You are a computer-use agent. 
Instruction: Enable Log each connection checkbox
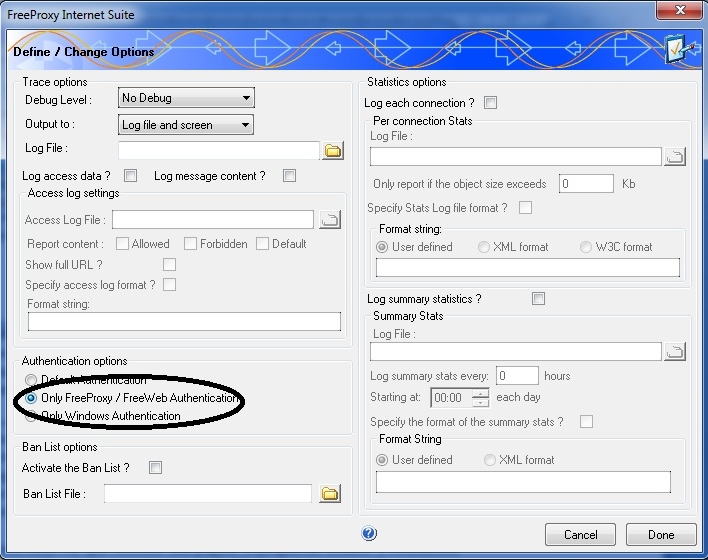click(490, 103)
